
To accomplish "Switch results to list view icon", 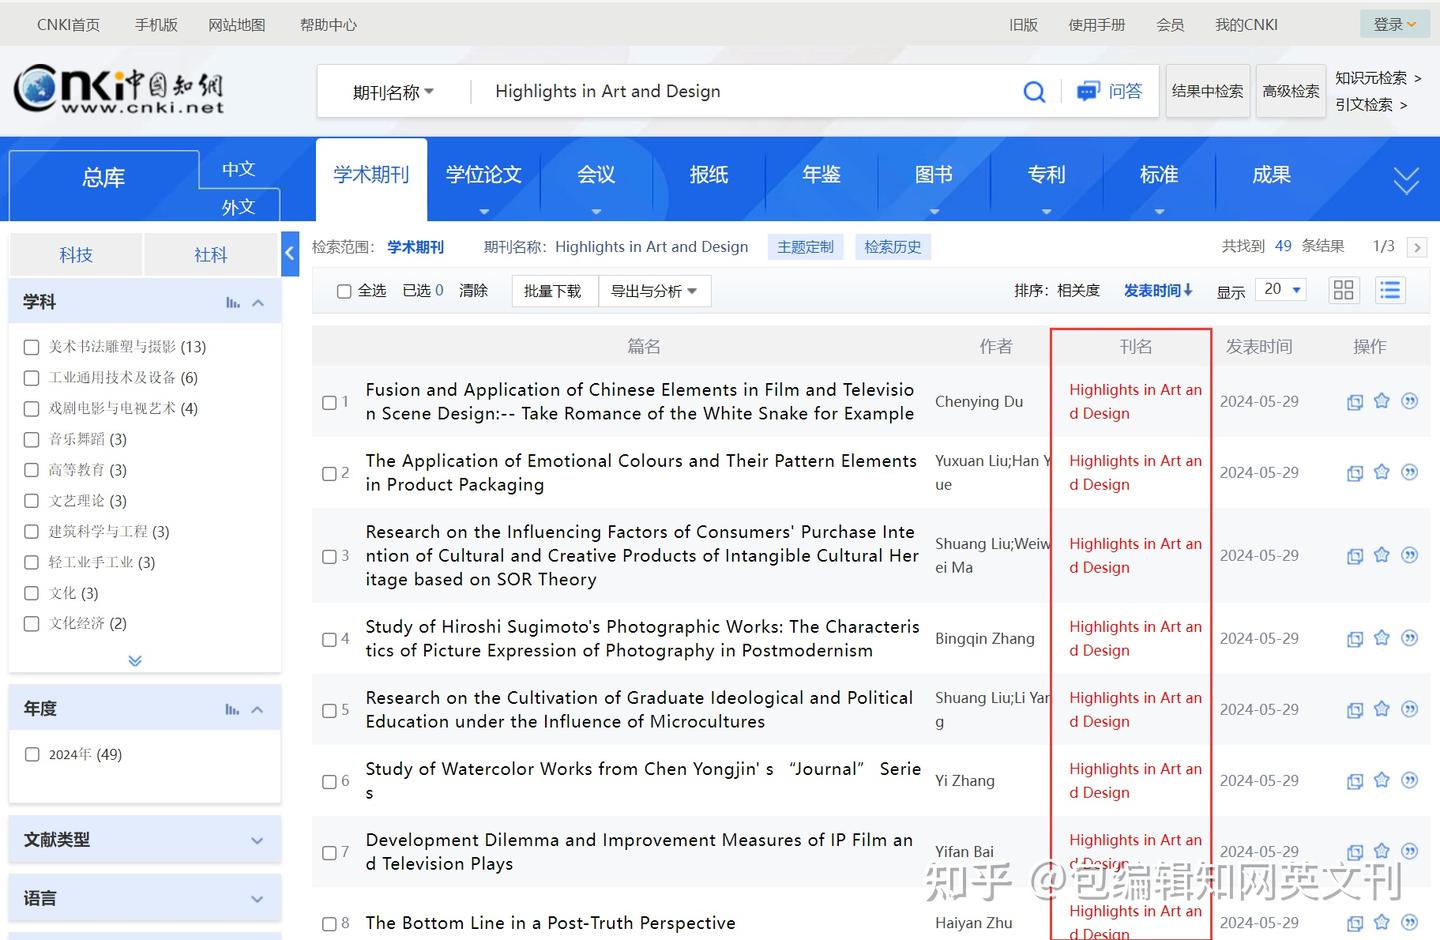I will pyautogui.click(x=1389, y=290).
